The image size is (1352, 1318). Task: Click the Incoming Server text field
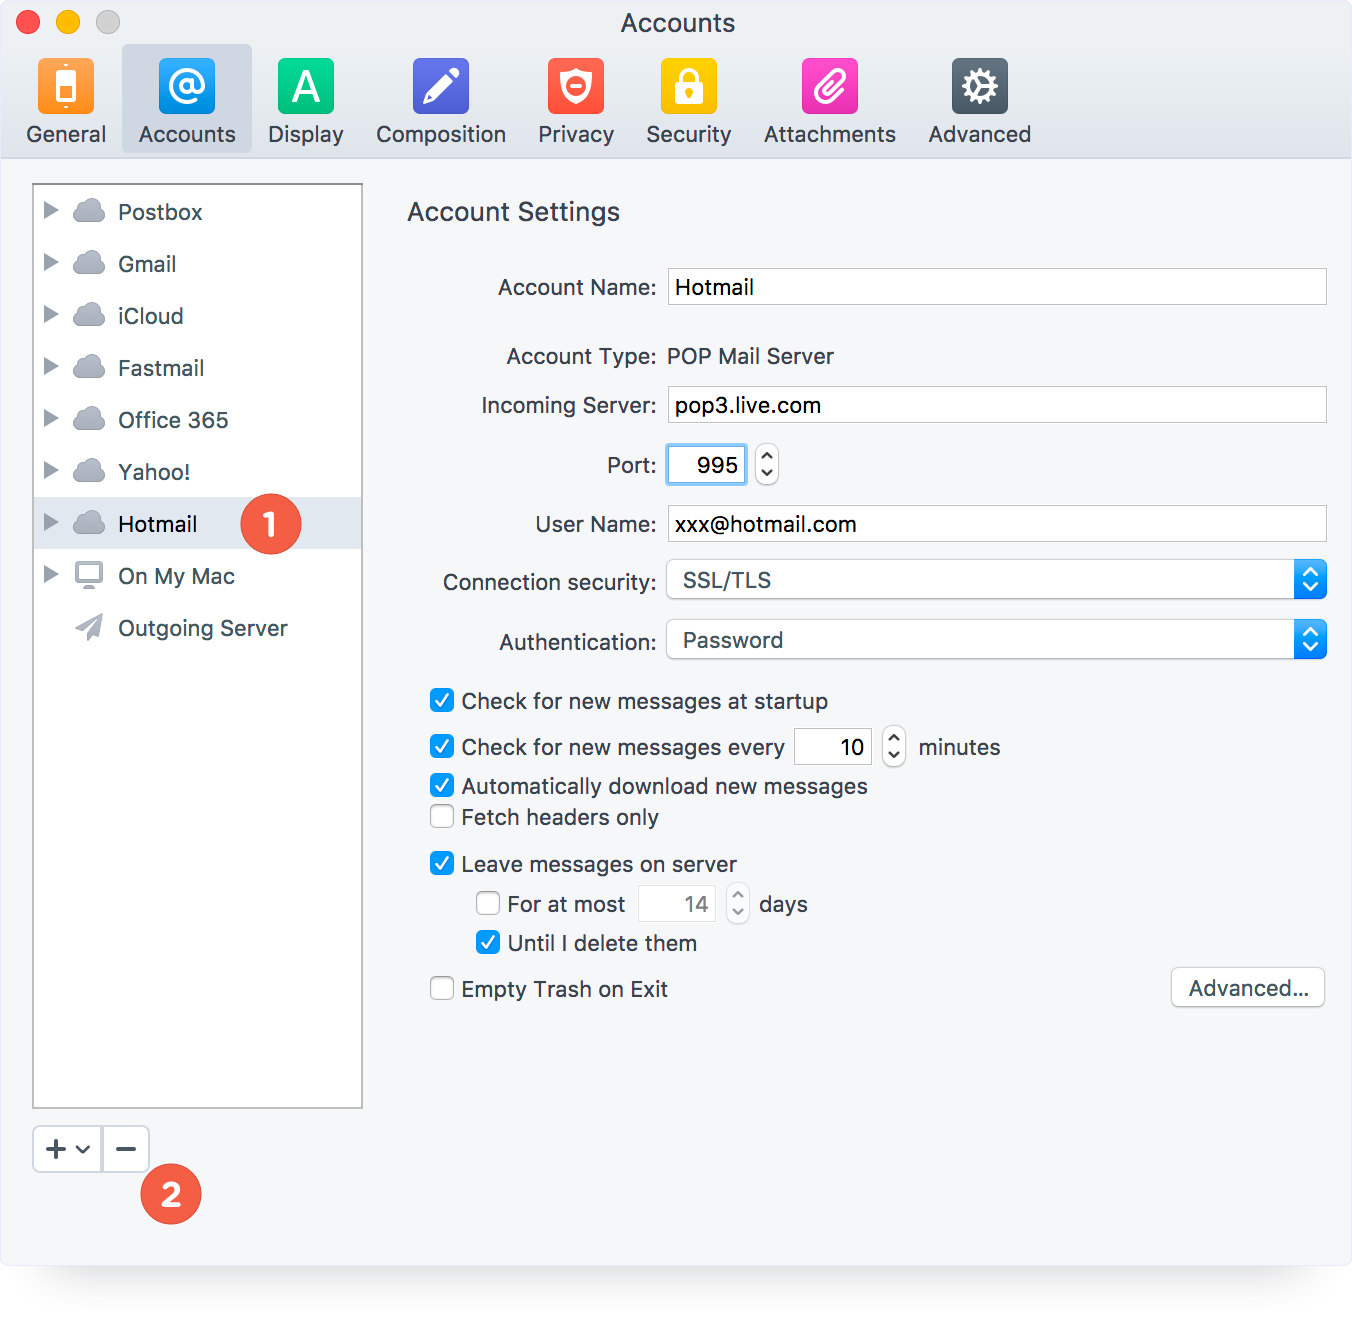click(996, 405)
